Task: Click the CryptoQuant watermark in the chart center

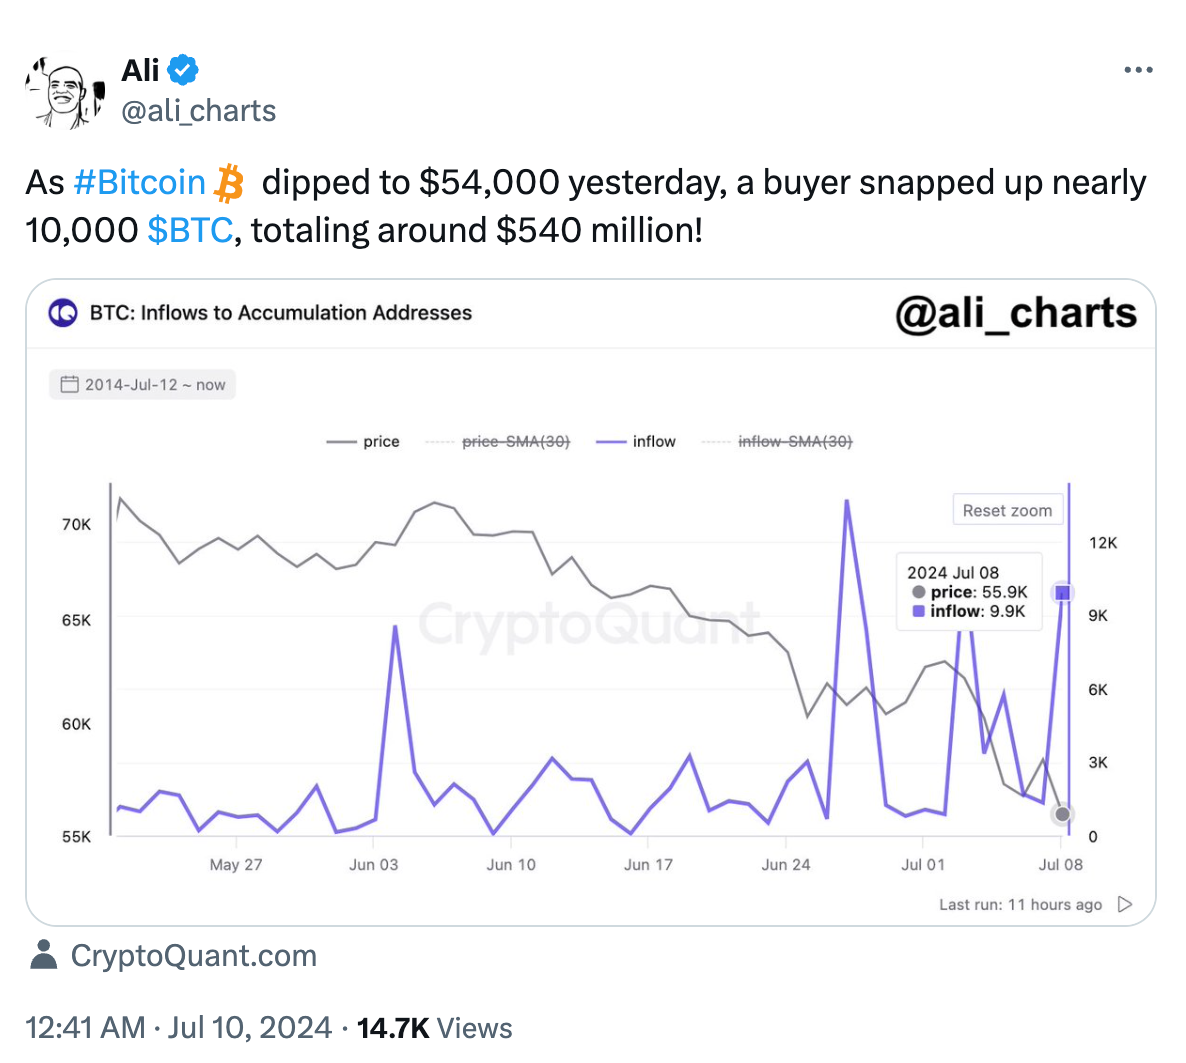Action: tap(592, 623)
